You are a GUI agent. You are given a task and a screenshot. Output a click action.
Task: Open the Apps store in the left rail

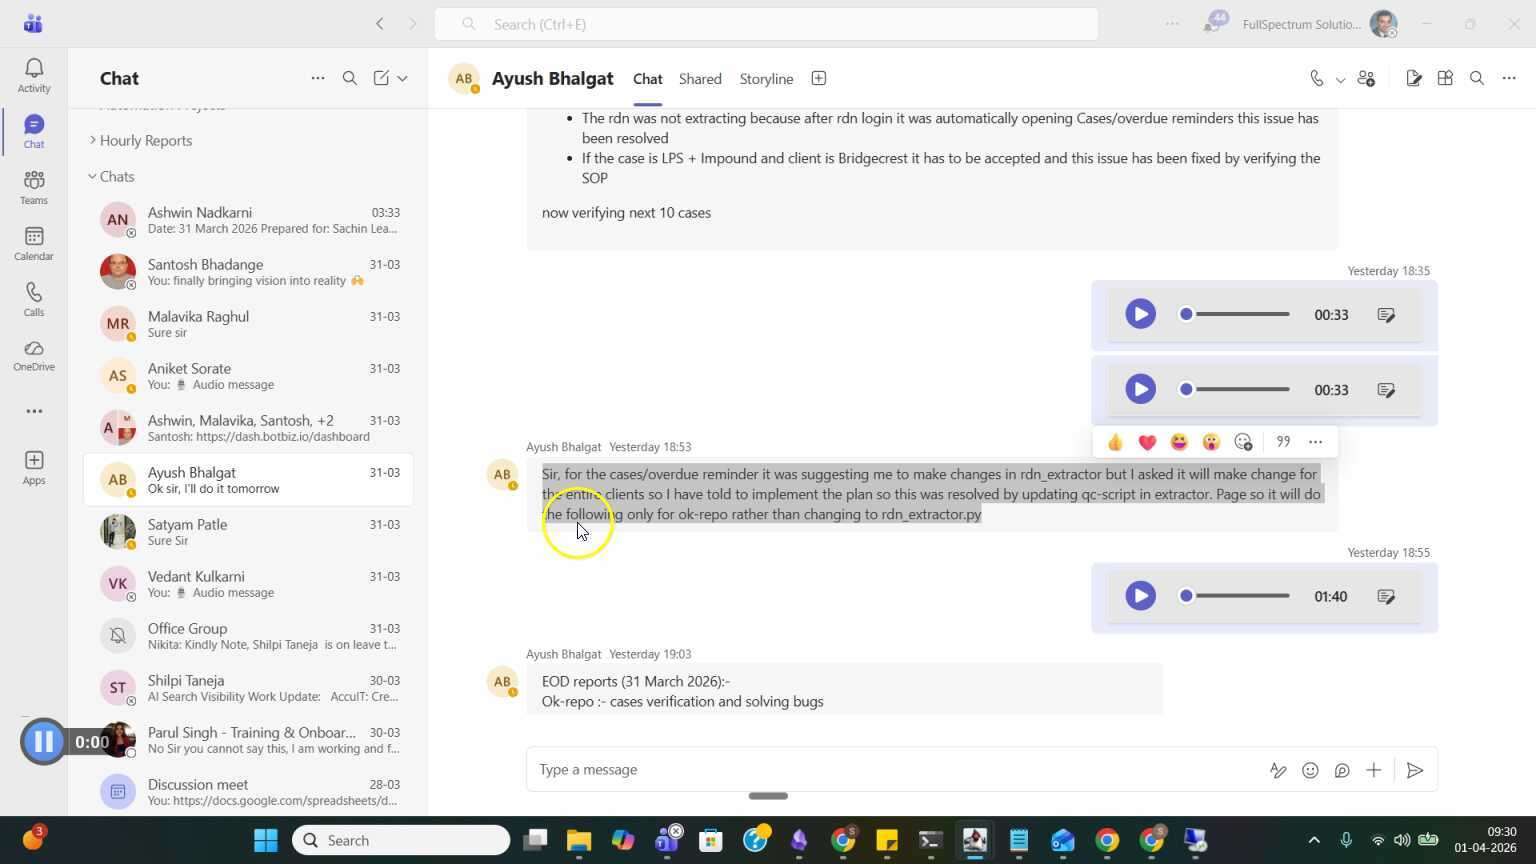click(33, 467)
